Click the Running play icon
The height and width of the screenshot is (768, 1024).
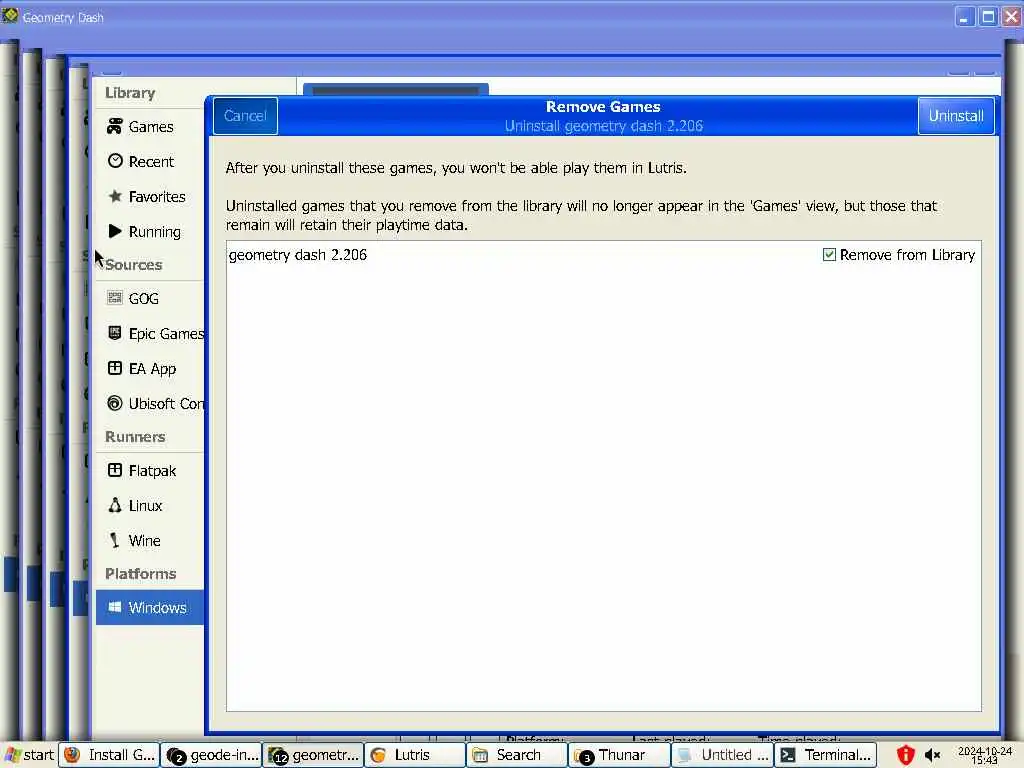(115, 231)
